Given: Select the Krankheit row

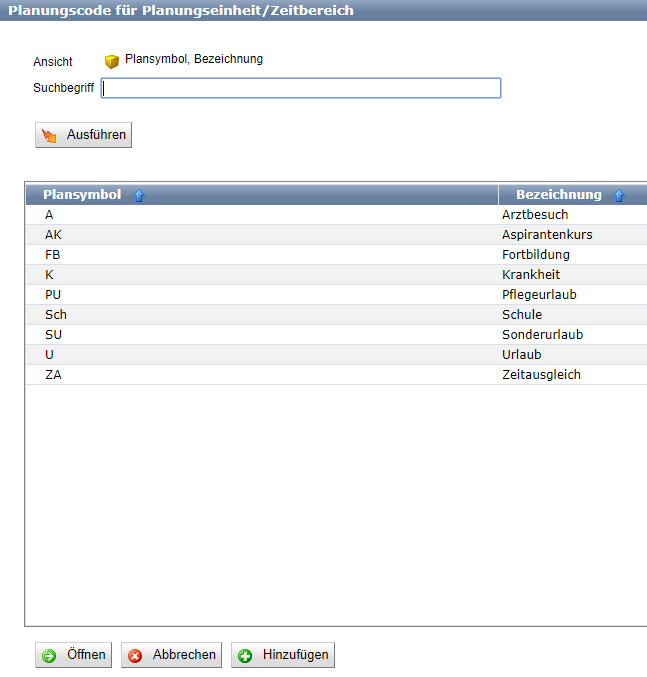Looking at the screenshot, I should (x=533, y=275).
